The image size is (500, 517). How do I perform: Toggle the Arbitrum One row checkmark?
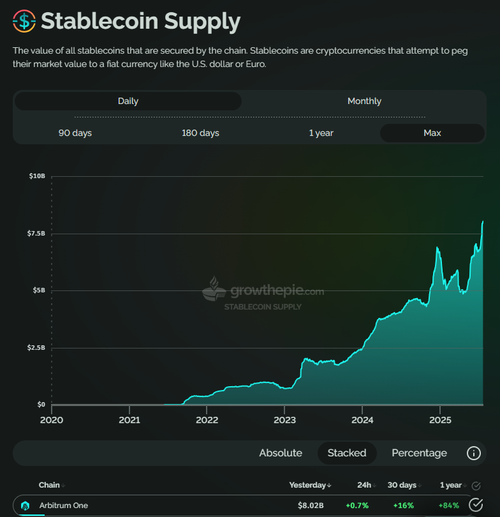tap(476, 505)
